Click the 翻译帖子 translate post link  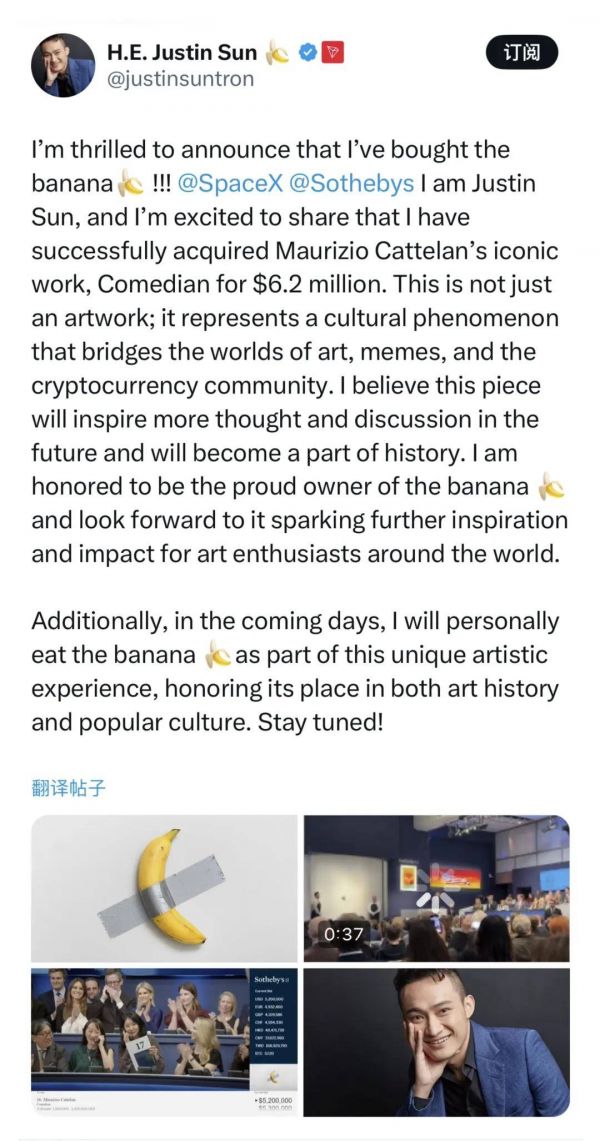pyautogui.click(x=69, y=787)
